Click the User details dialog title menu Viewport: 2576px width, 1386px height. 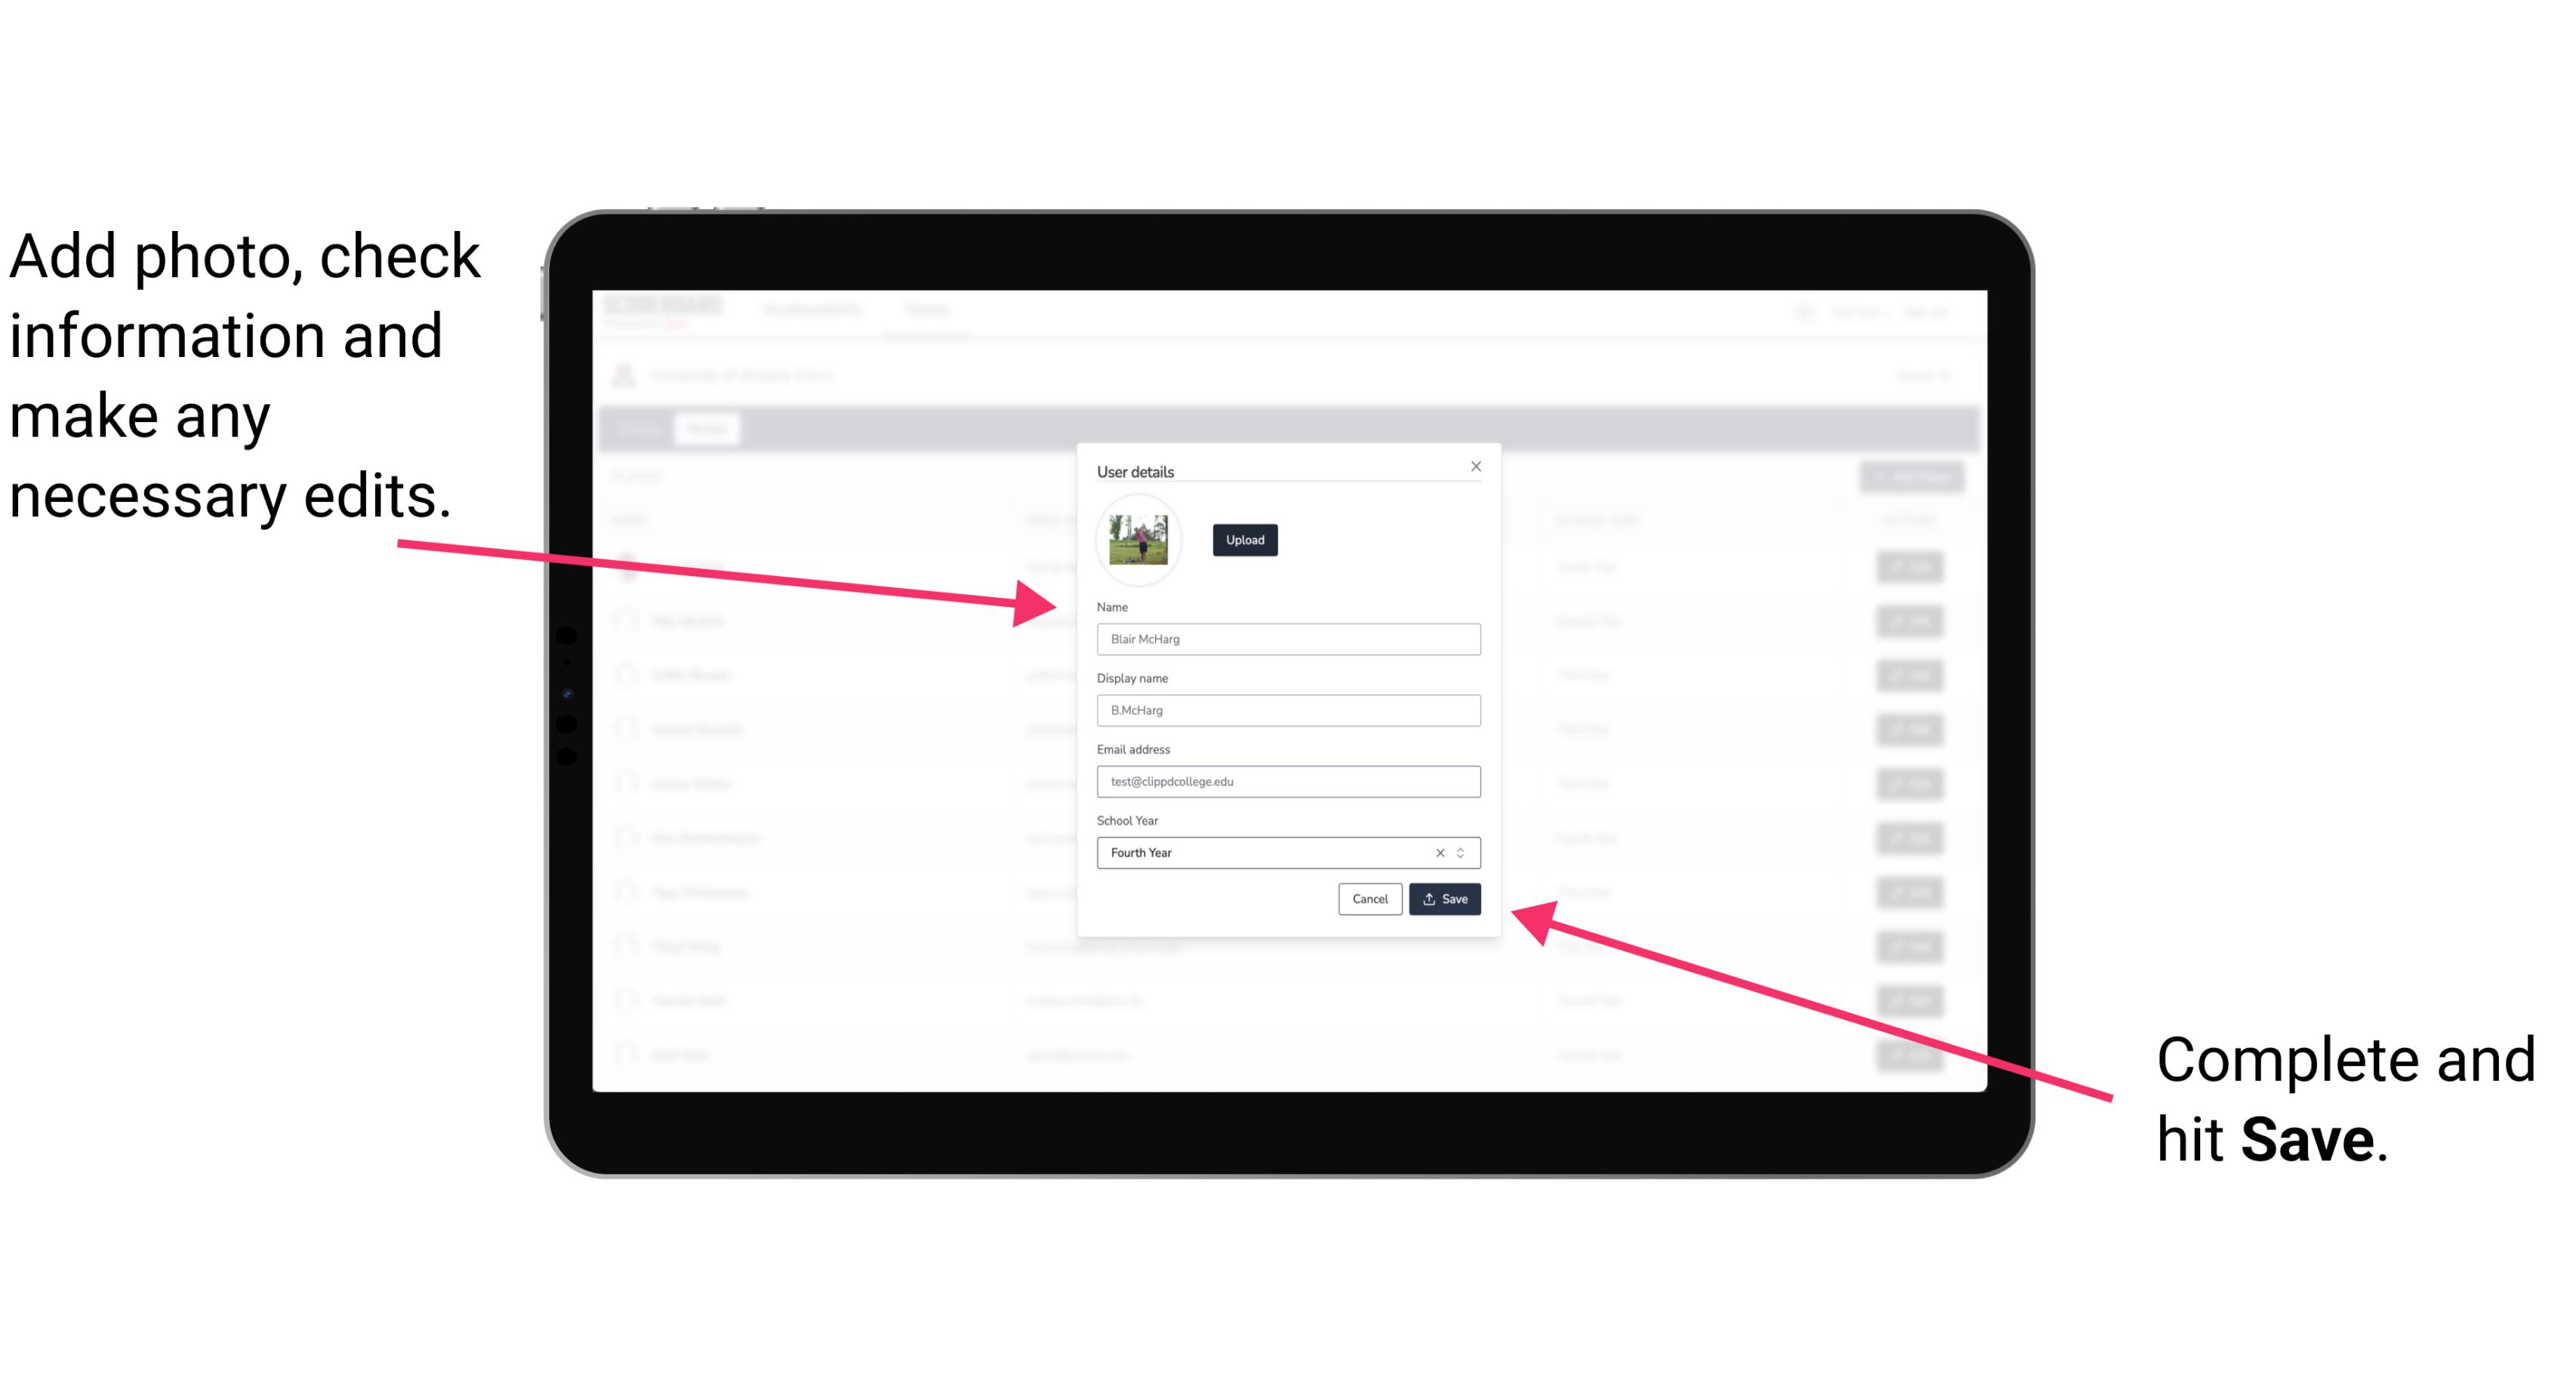click(1135, 470)
